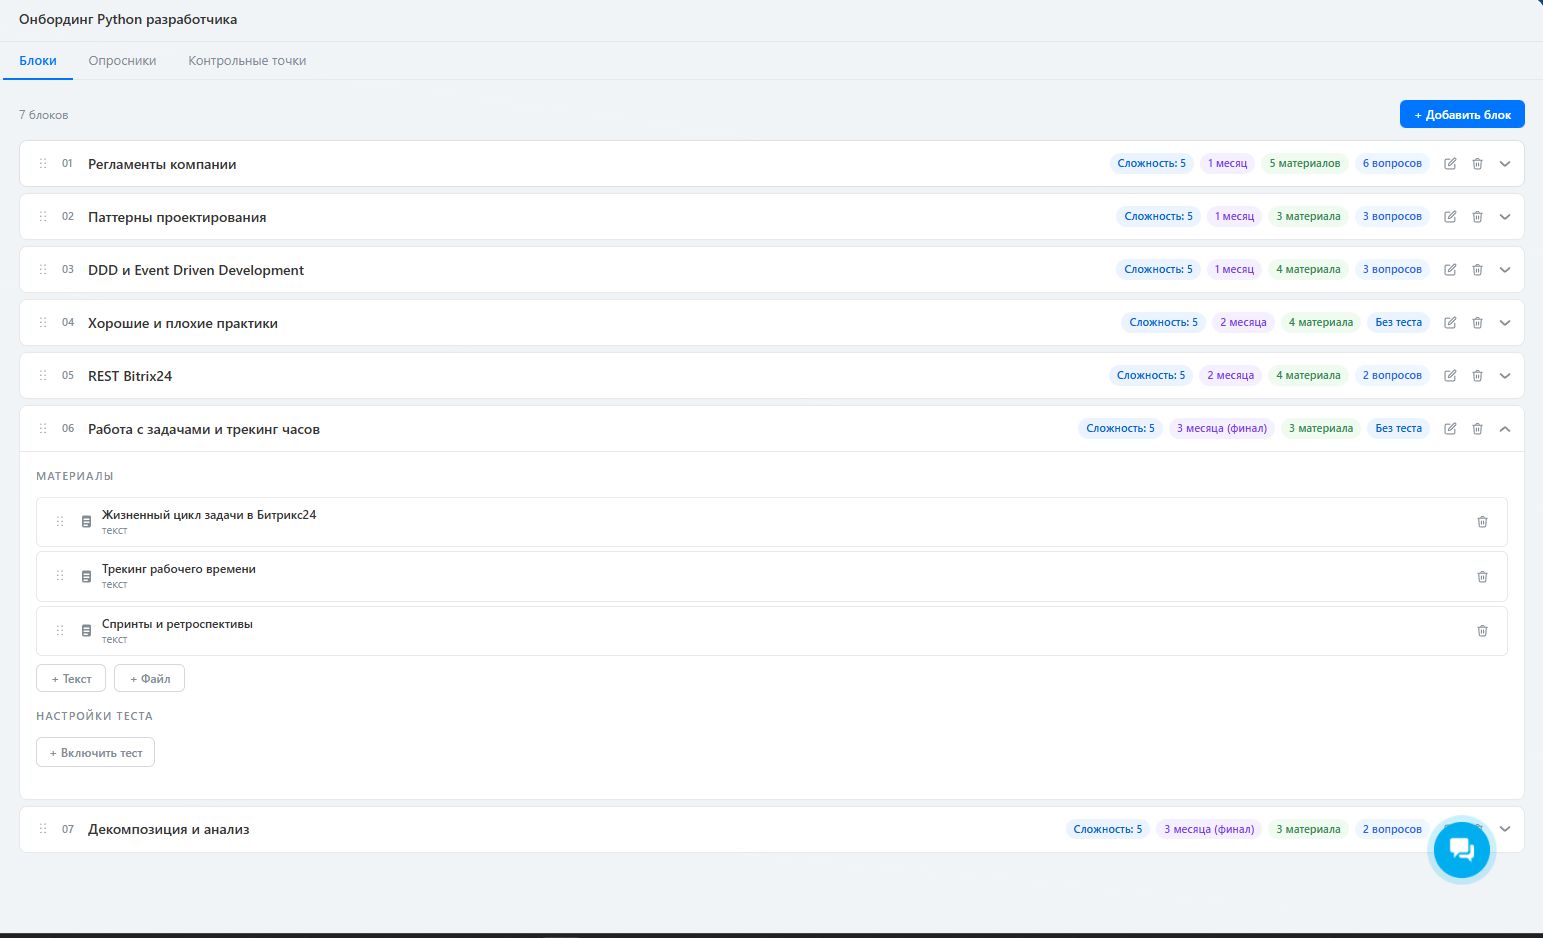
Task: Add a file material with + Файл
Action: tap(149, 679)
